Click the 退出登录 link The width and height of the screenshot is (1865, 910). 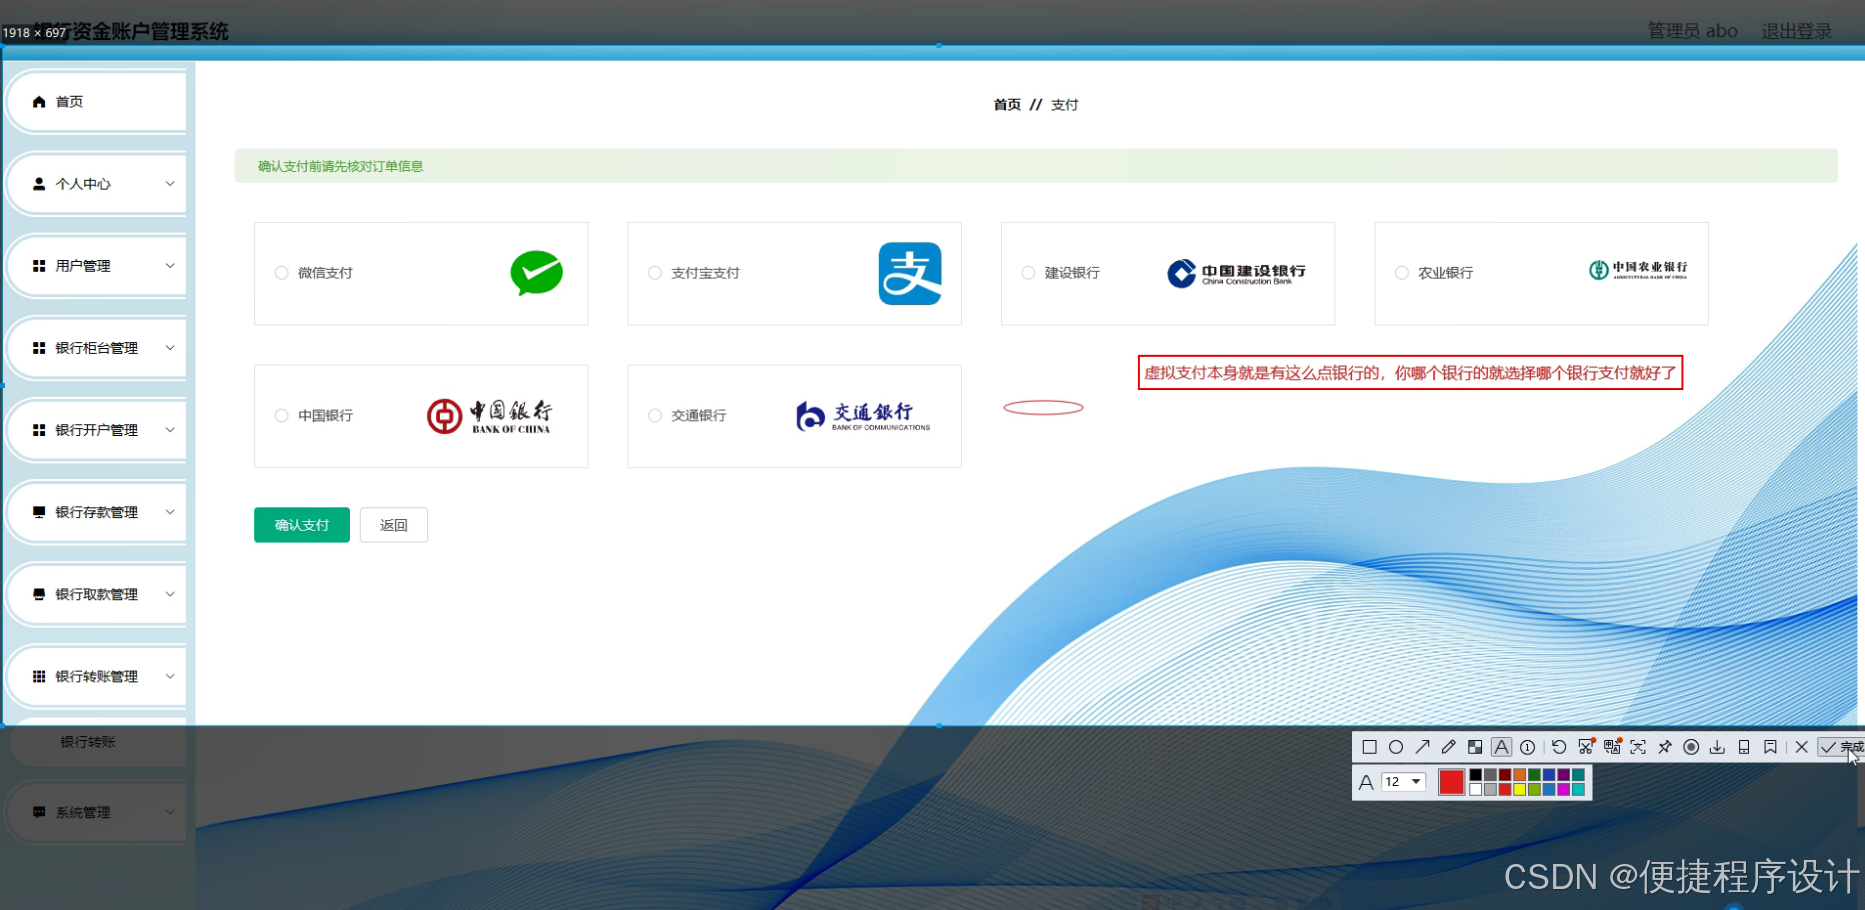click(x=1796, y=31)
